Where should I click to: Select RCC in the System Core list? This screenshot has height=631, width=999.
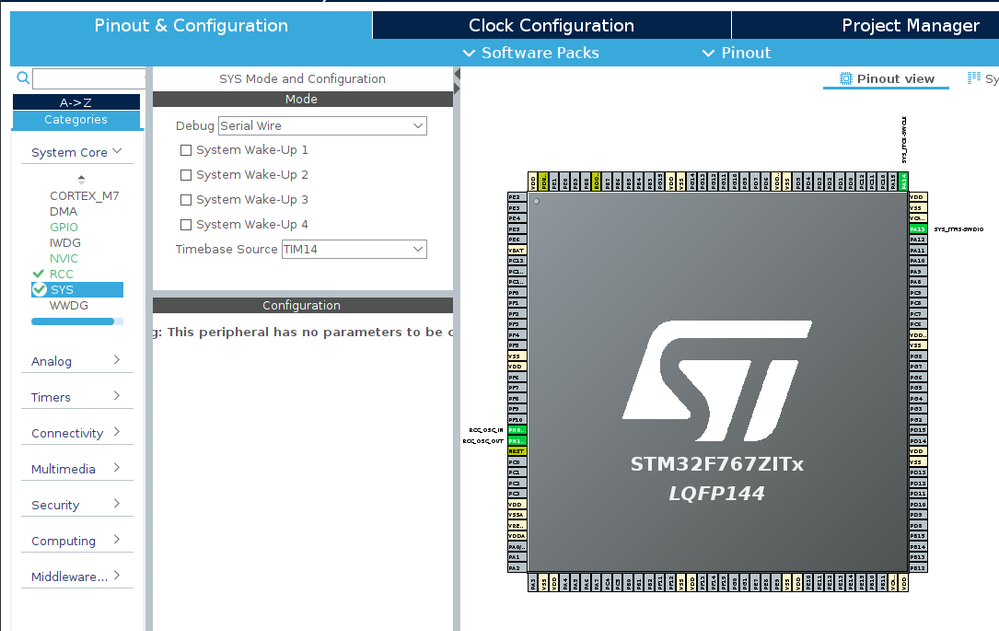tap(61, 274)
